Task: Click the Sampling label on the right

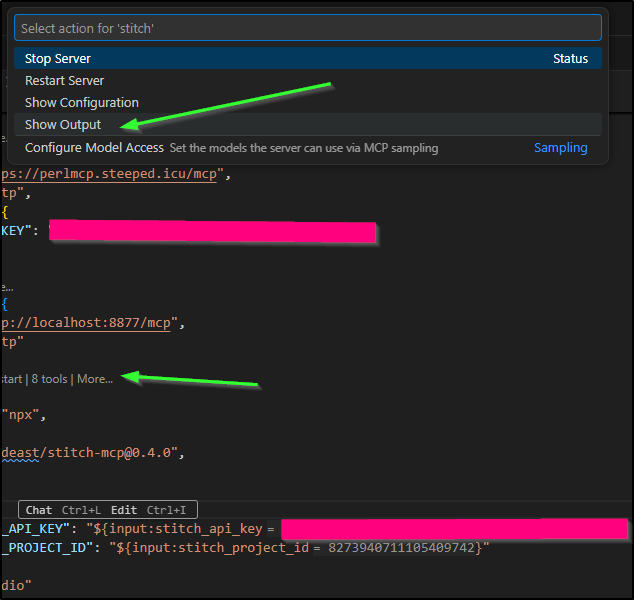Action: tap(560, 148)
